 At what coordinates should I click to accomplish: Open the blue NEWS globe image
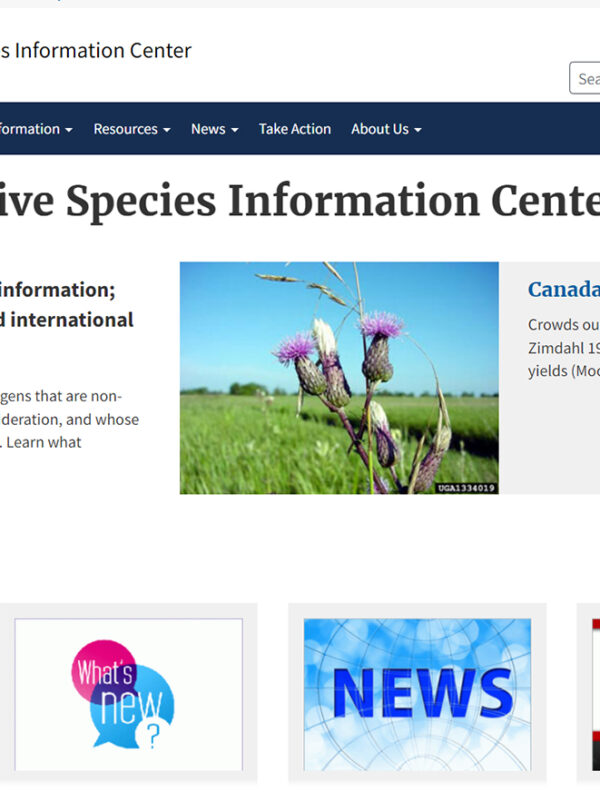click(x=417, y=692)
